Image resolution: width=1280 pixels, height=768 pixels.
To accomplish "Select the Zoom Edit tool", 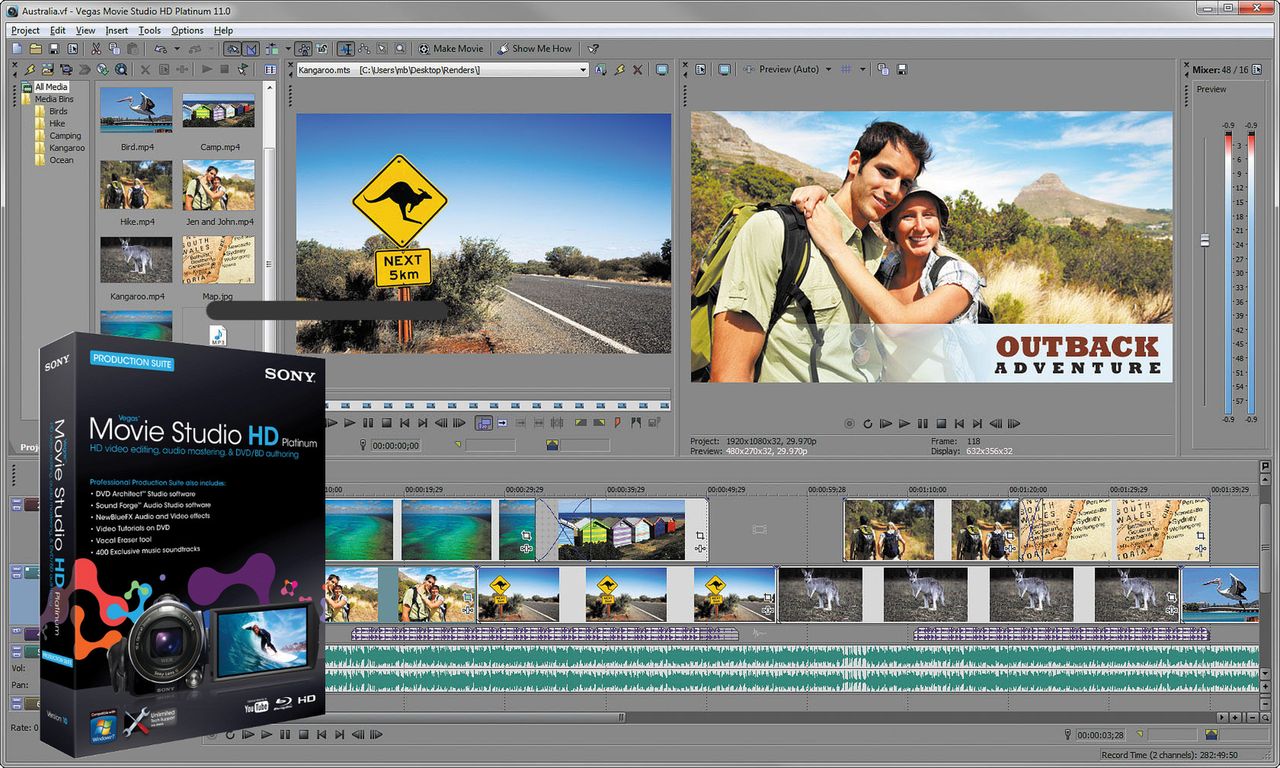I will click(x=400, y=48).
